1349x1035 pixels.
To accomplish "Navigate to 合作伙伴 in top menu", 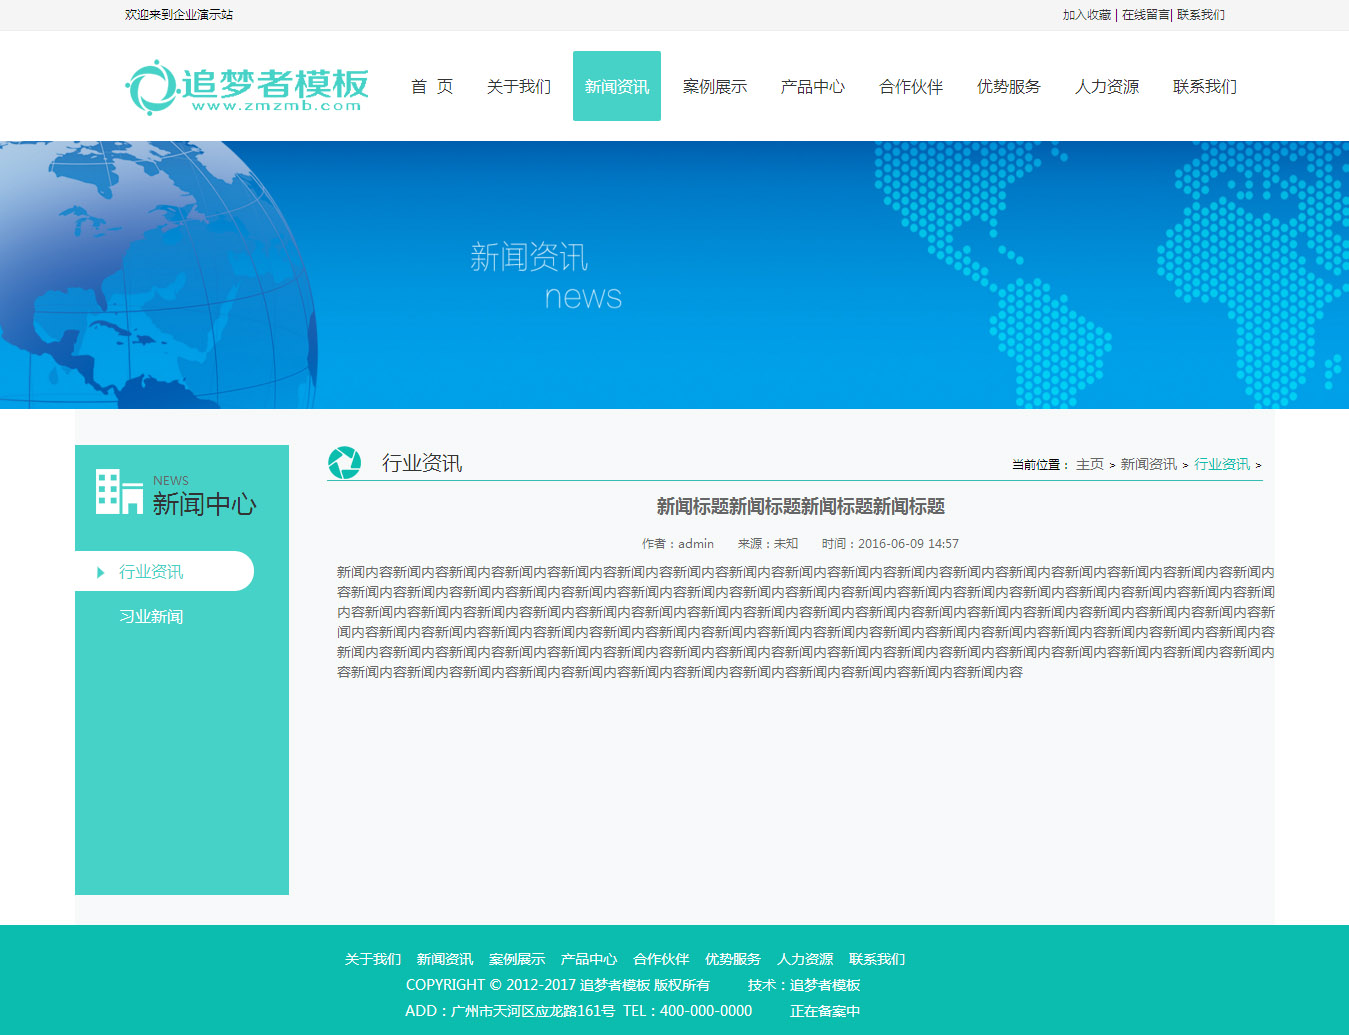I will click(x=910, y=87).
